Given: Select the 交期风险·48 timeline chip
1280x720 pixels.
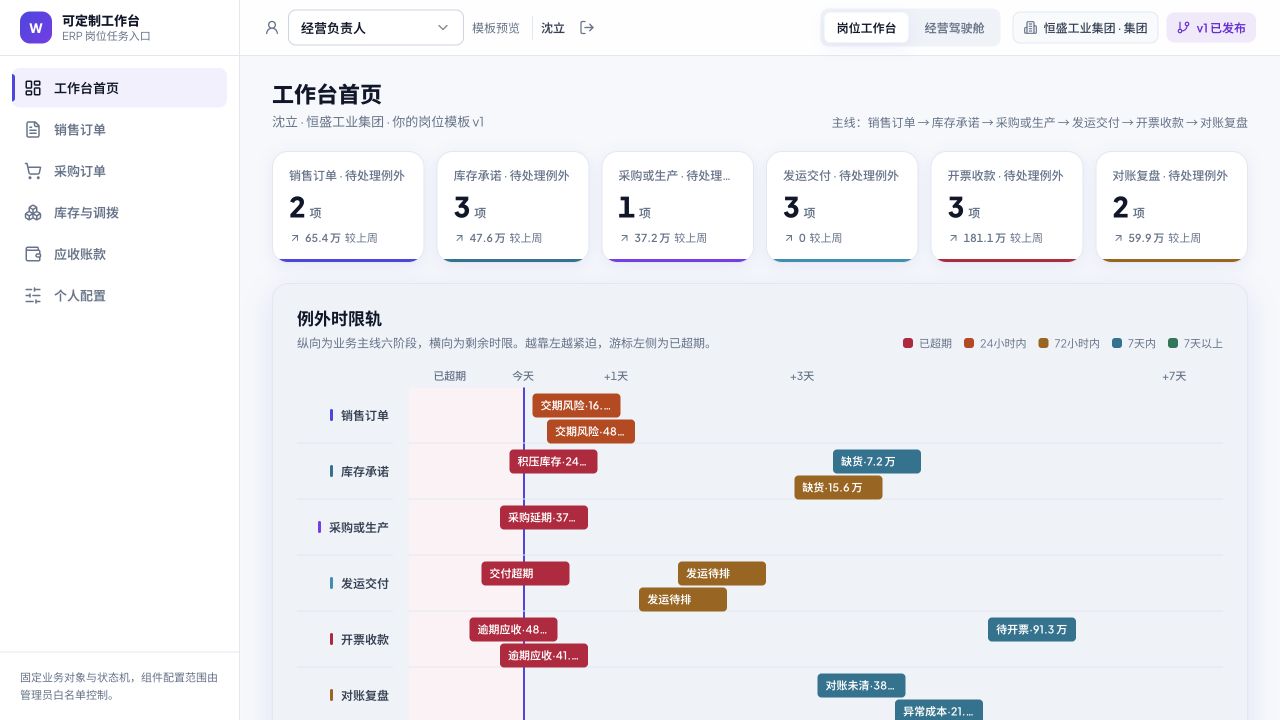Looking at the screenshot, I should [x=590, y=431].
